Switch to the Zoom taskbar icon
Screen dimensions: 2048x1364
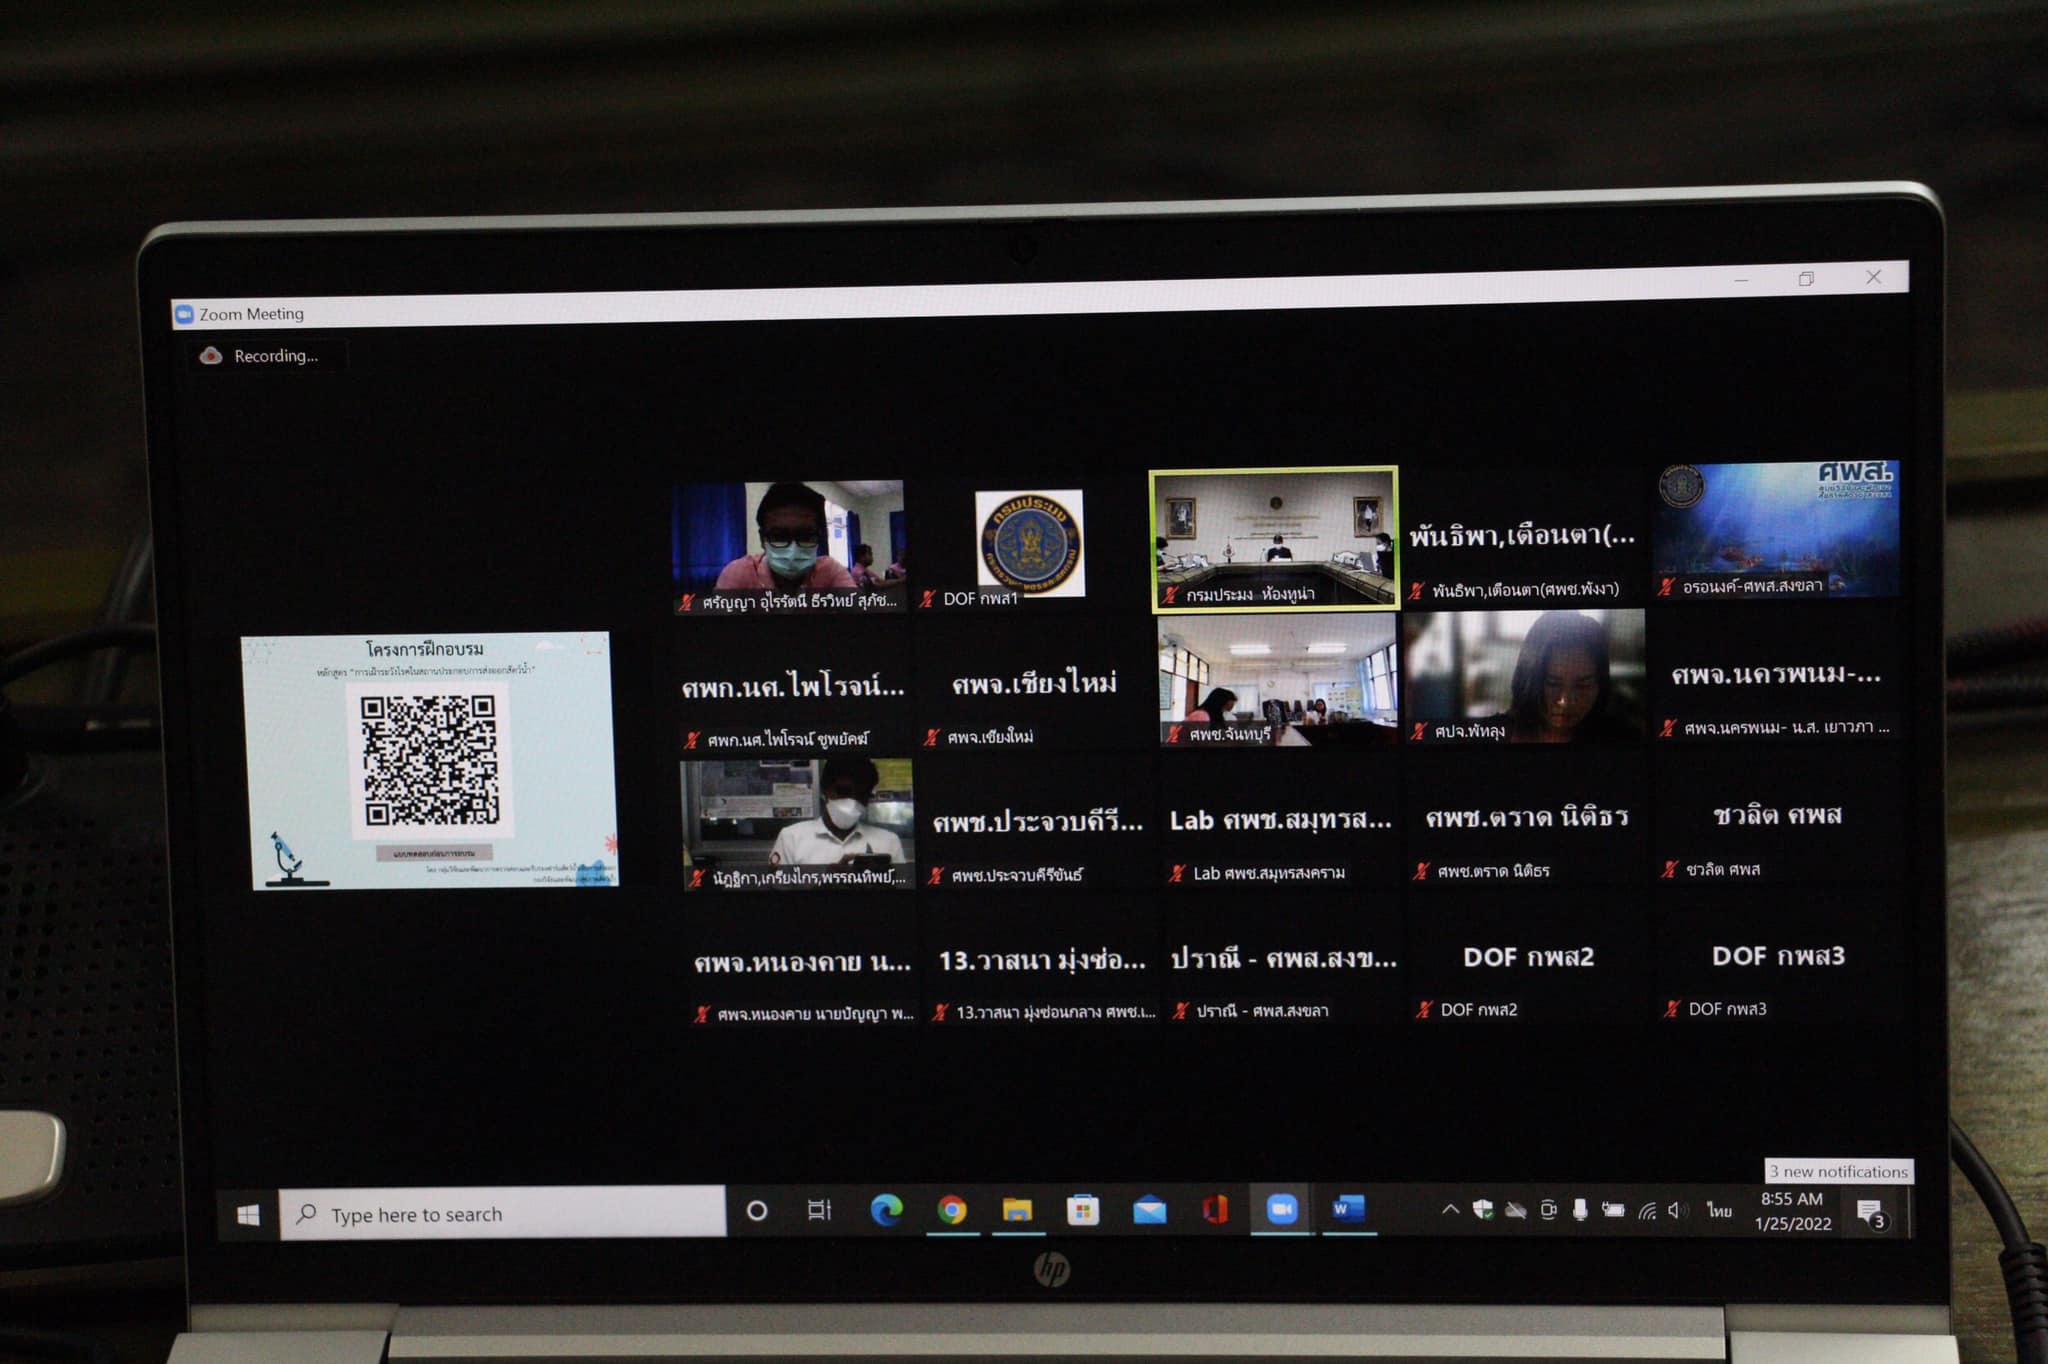1281,1209
